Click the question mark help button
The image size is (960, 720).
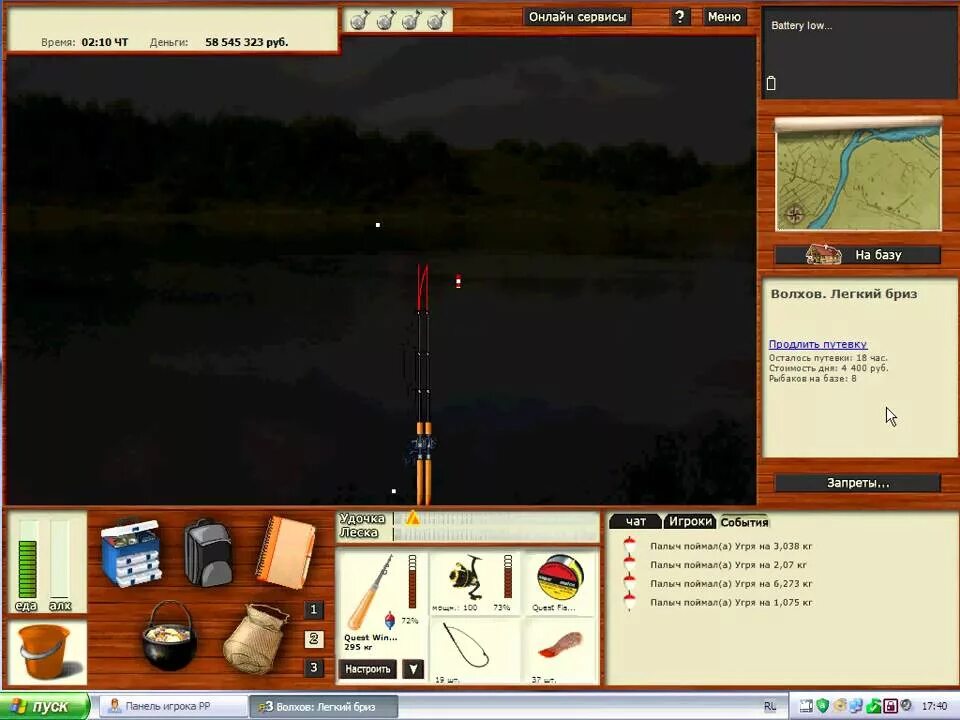(680, 17)
